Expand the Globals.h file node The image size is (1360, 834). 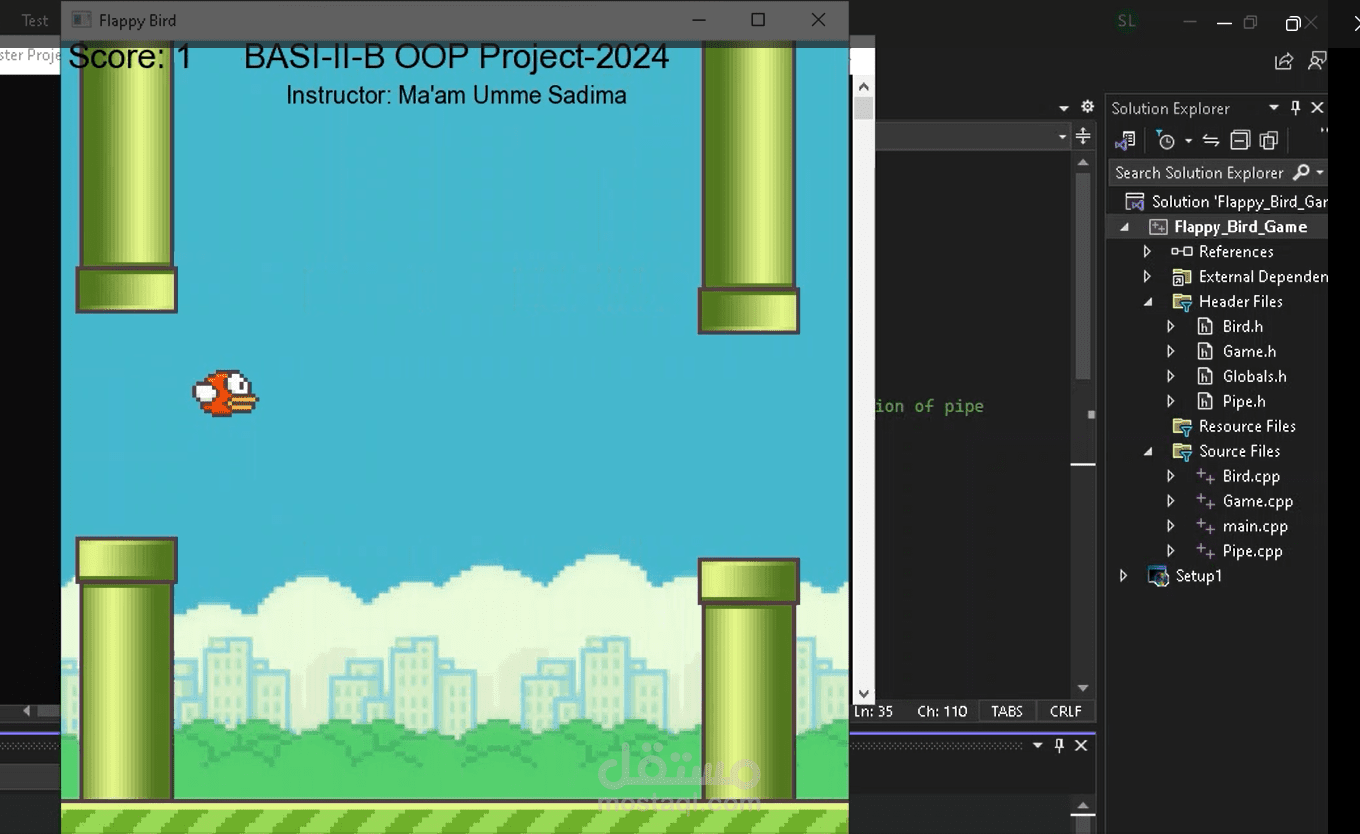(x=1170, y=376)
